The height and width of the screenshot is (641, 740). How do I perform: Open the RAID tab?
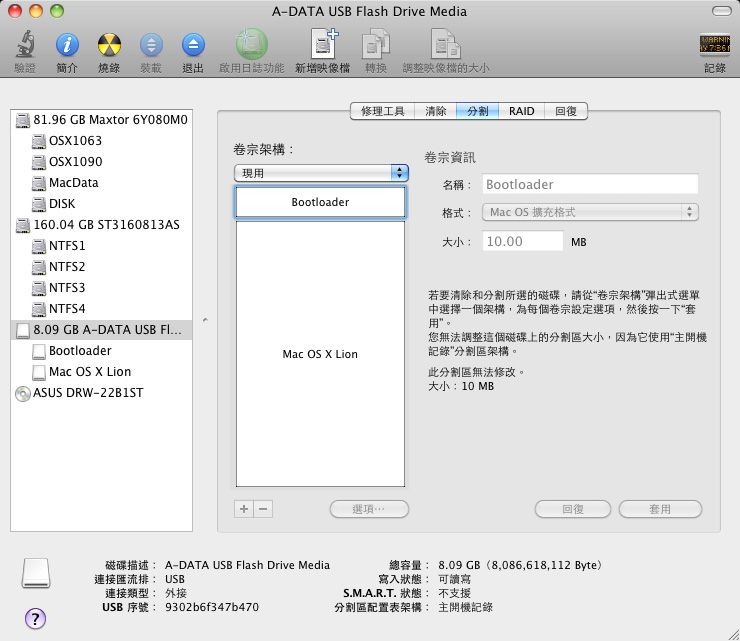(x=521, y=111)
